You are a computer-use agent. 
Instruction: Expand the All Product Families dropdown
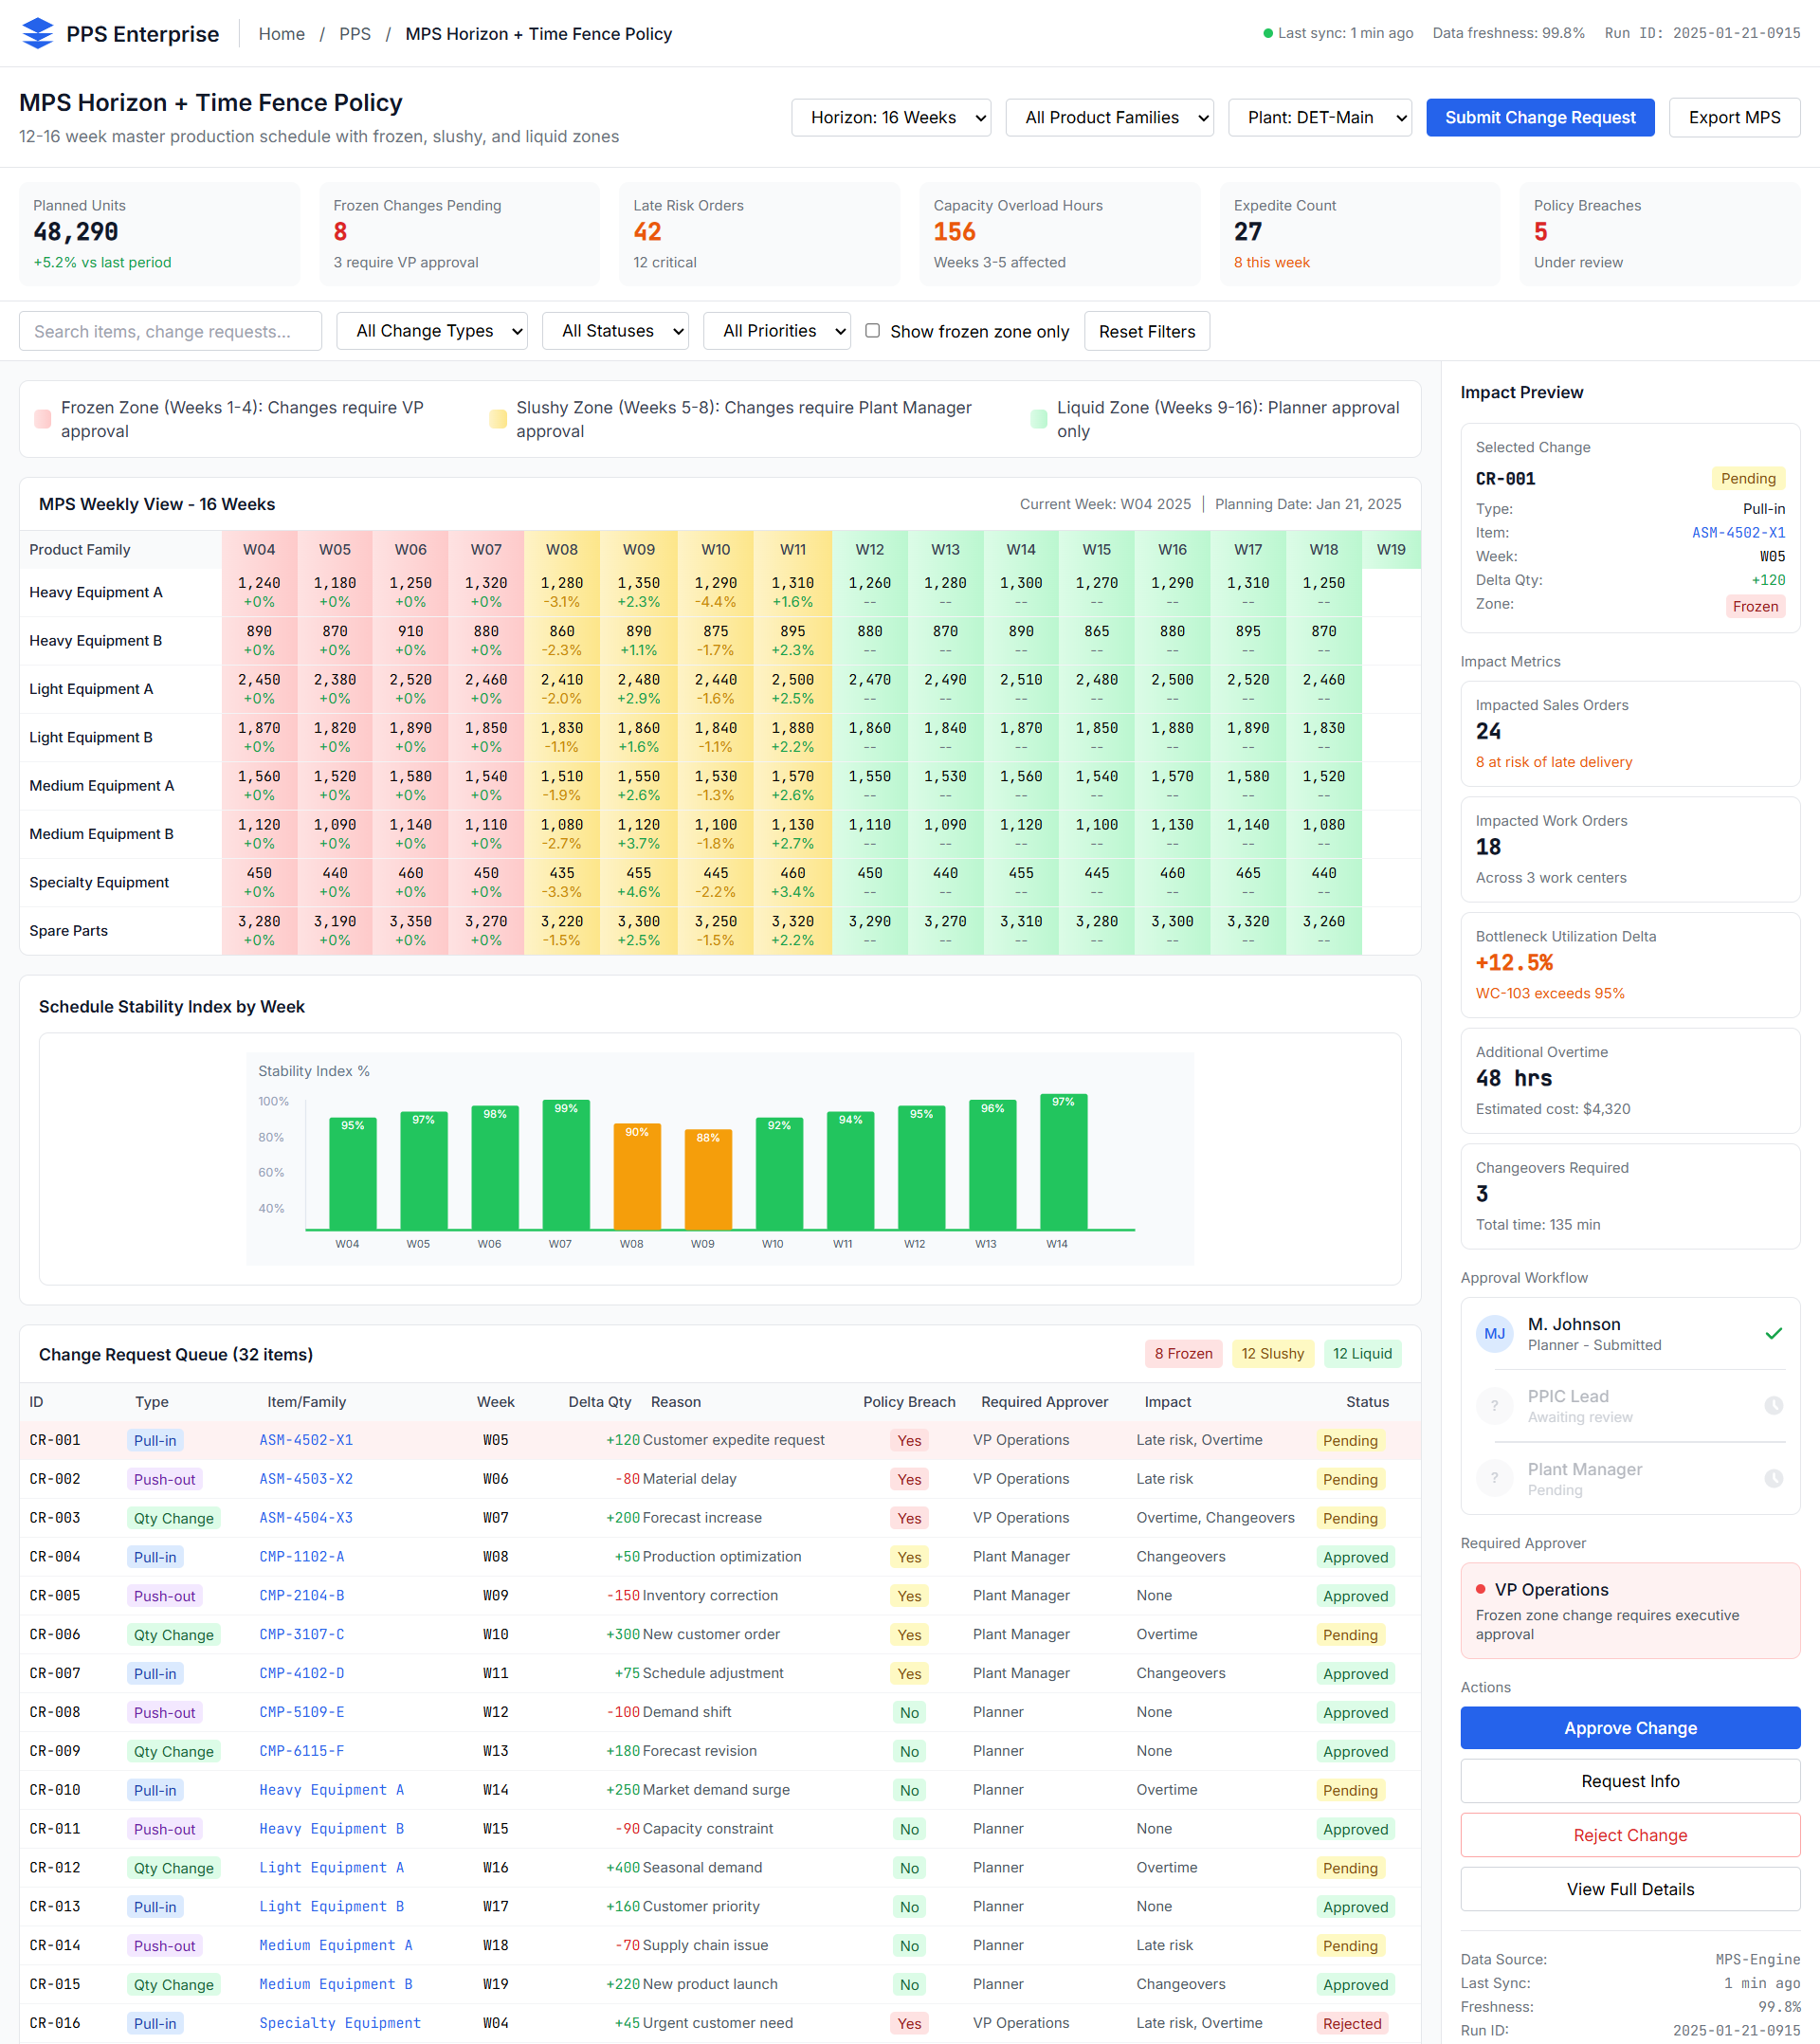(x=1109, y=117)
